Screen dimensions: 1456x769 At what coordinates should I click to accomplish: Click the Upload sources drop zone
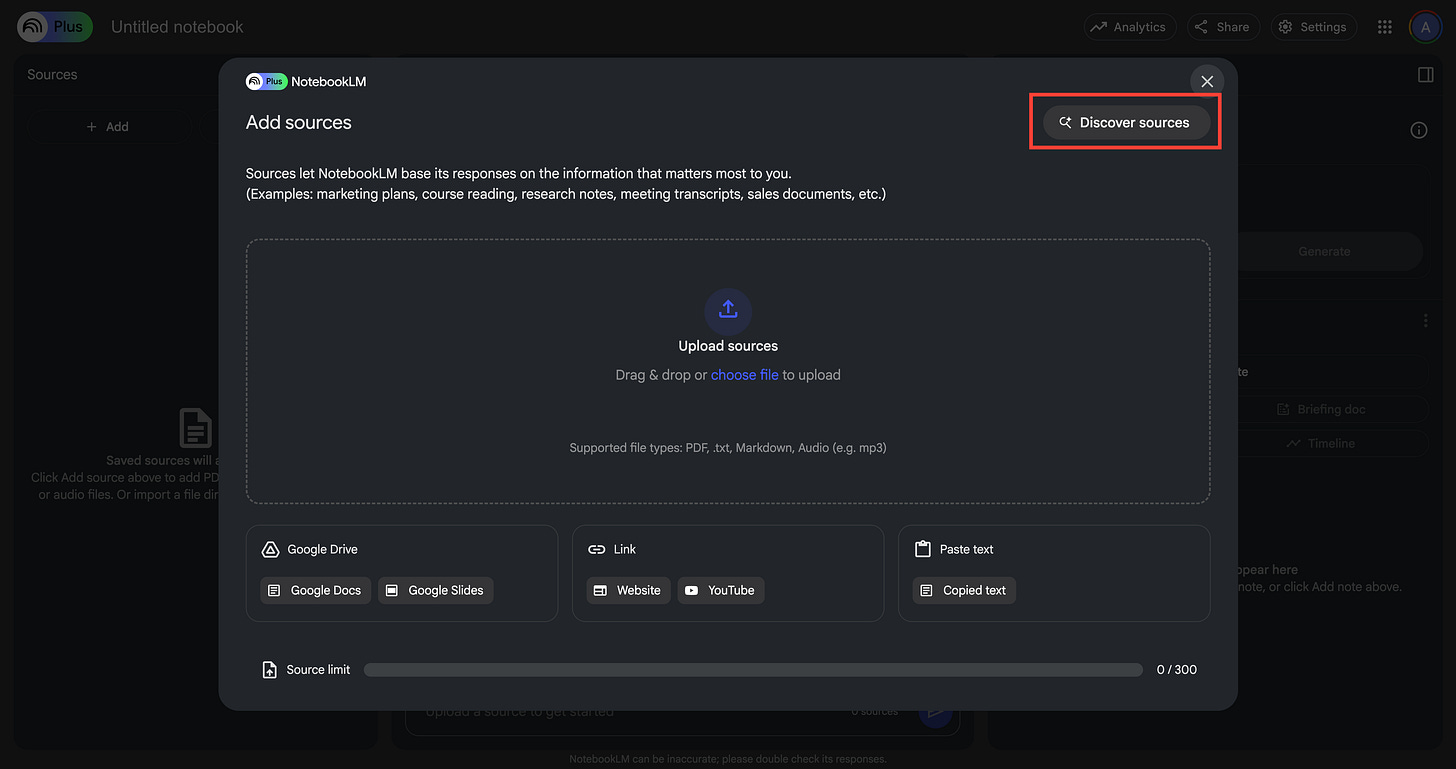728,371
